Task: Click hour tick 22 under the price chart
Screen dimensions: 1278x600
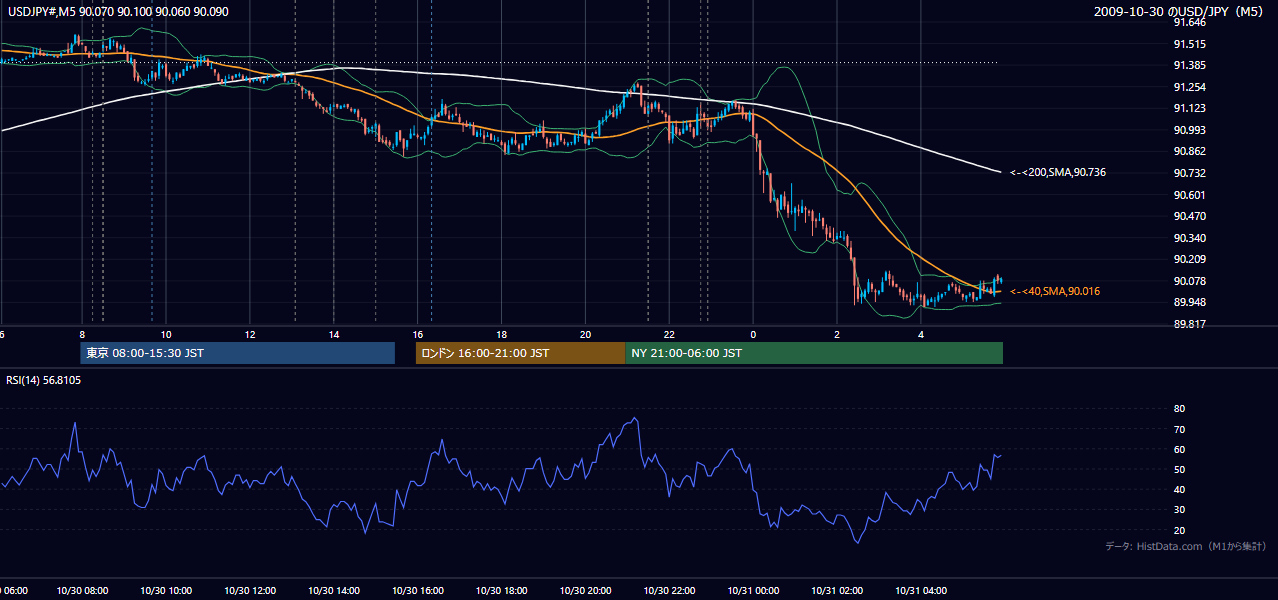Action: point(669,334)
